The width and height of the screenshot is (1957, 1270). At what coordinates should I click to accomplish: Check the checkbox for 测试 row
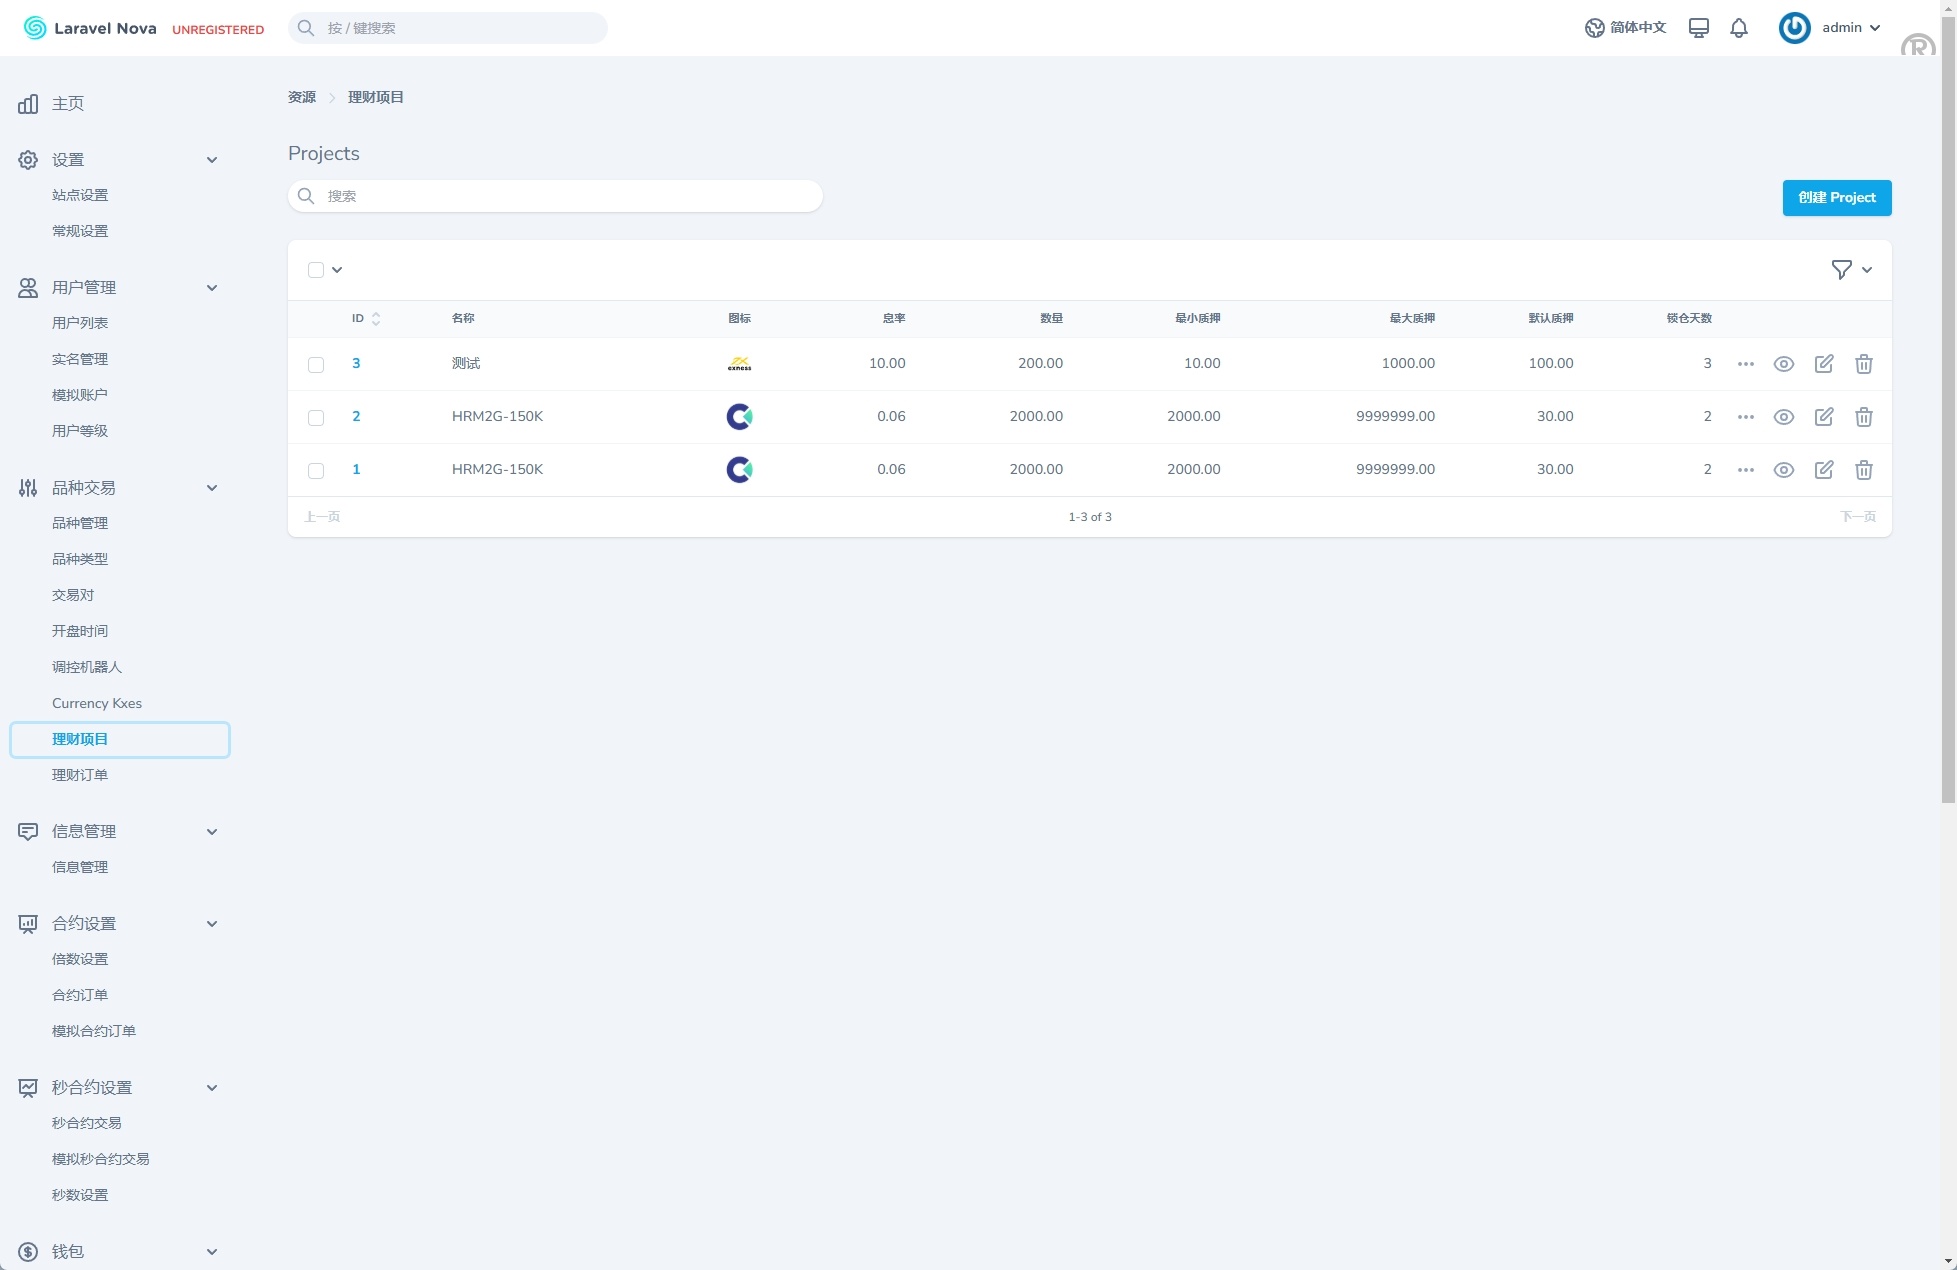(316, 365)
